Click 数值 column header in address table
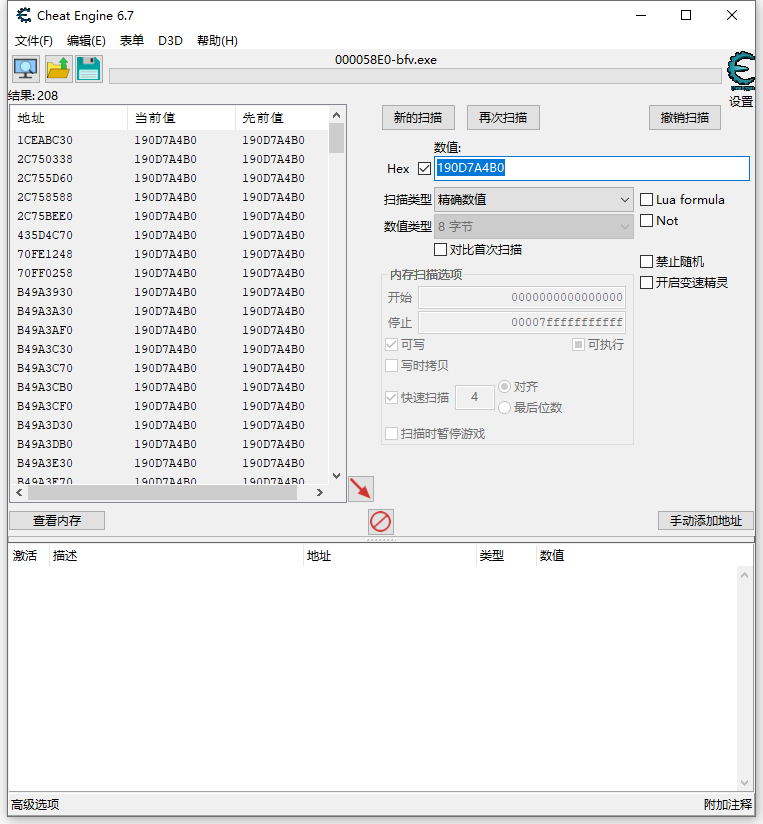Viewport: 763px width, 824px height. coord(644,555)
